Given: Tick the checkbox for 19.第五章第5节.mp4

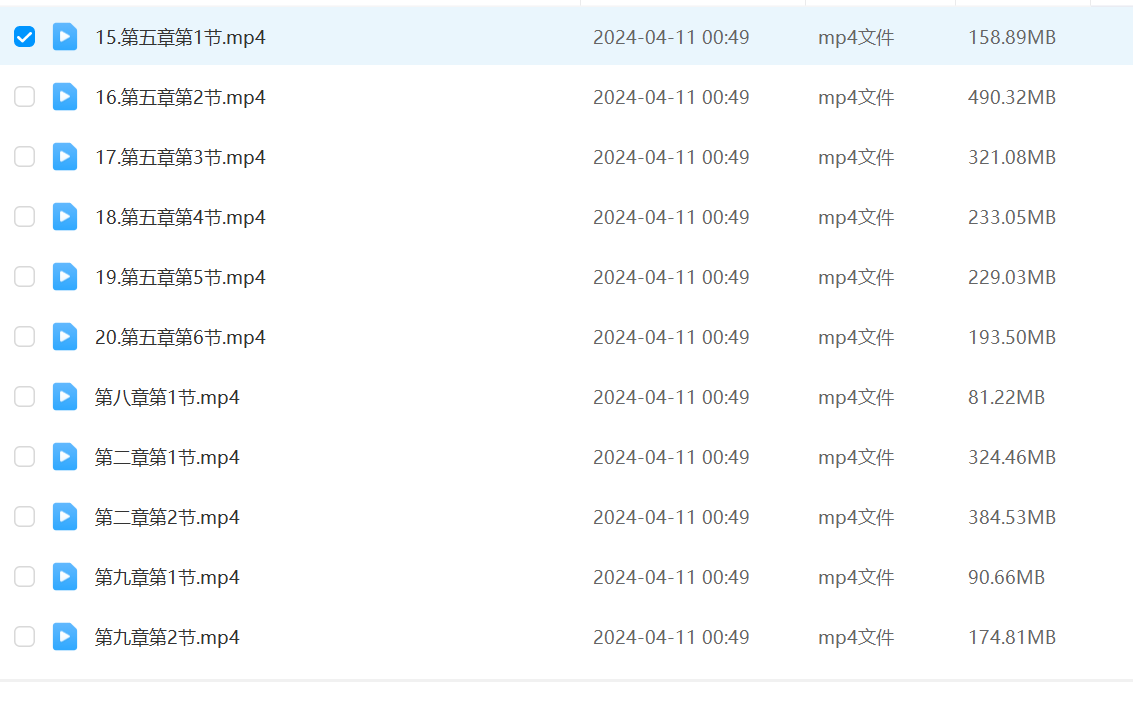Looking at the screenshot, I should coord(24,277).
